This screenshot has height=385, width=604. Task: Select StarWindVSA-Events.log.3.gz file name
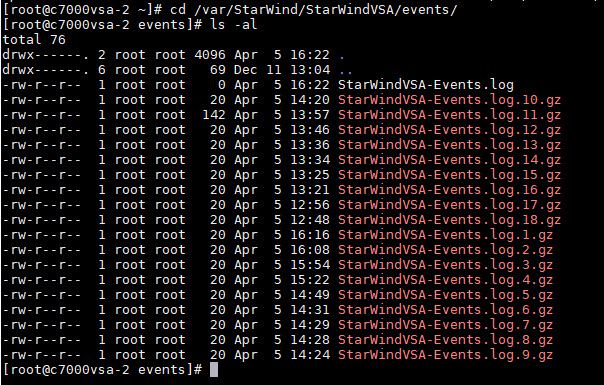click(x=445, y=266)
